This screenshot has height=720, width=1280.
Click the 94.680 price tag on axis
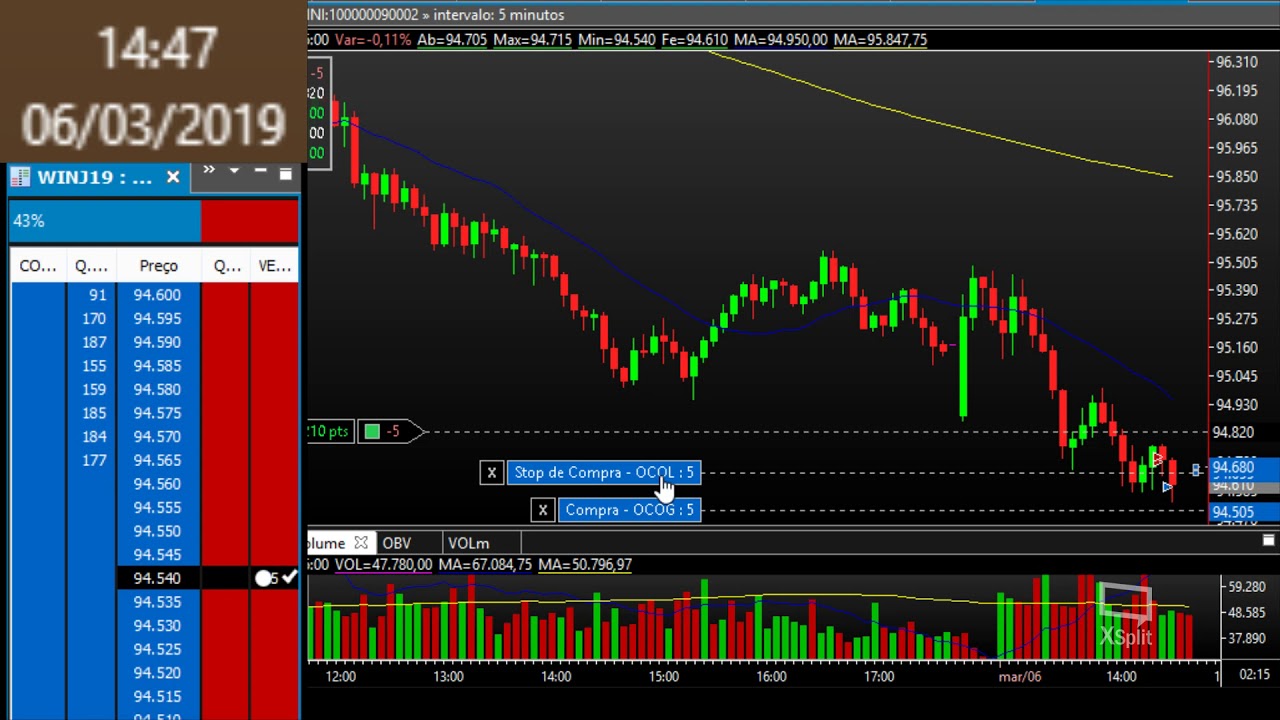[x=1243, y=468]
